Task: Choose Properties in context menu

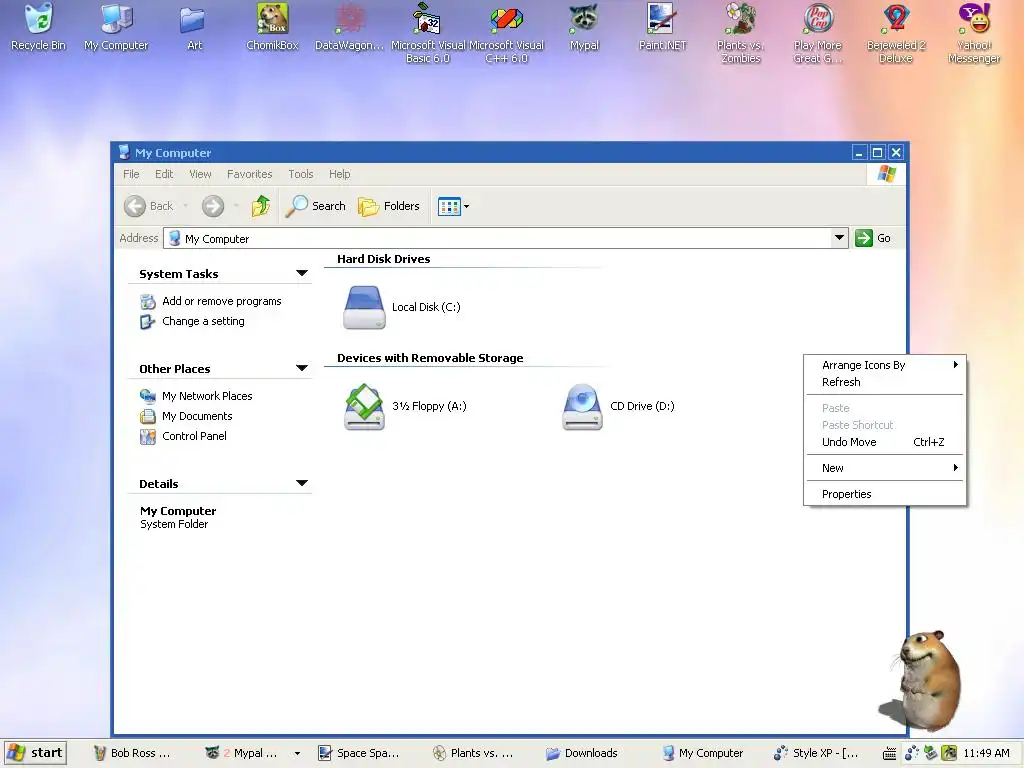Action: coord(884,494)
